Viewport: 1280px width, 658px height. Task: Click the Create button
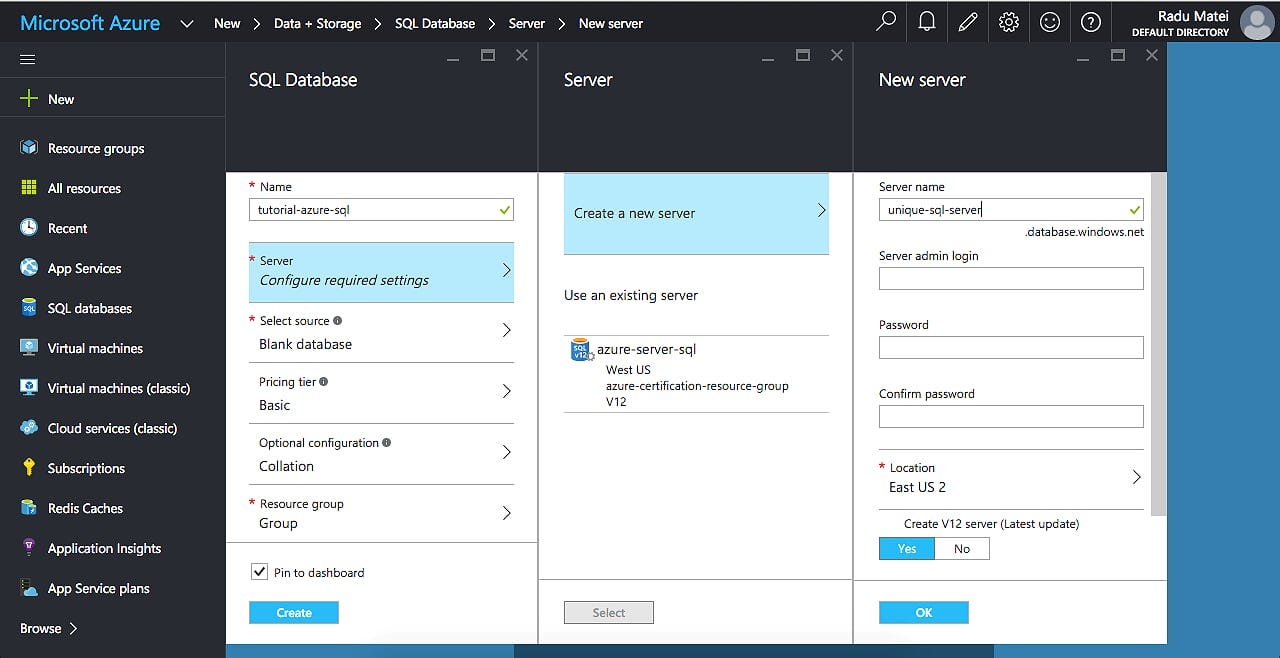click(293, 611)
